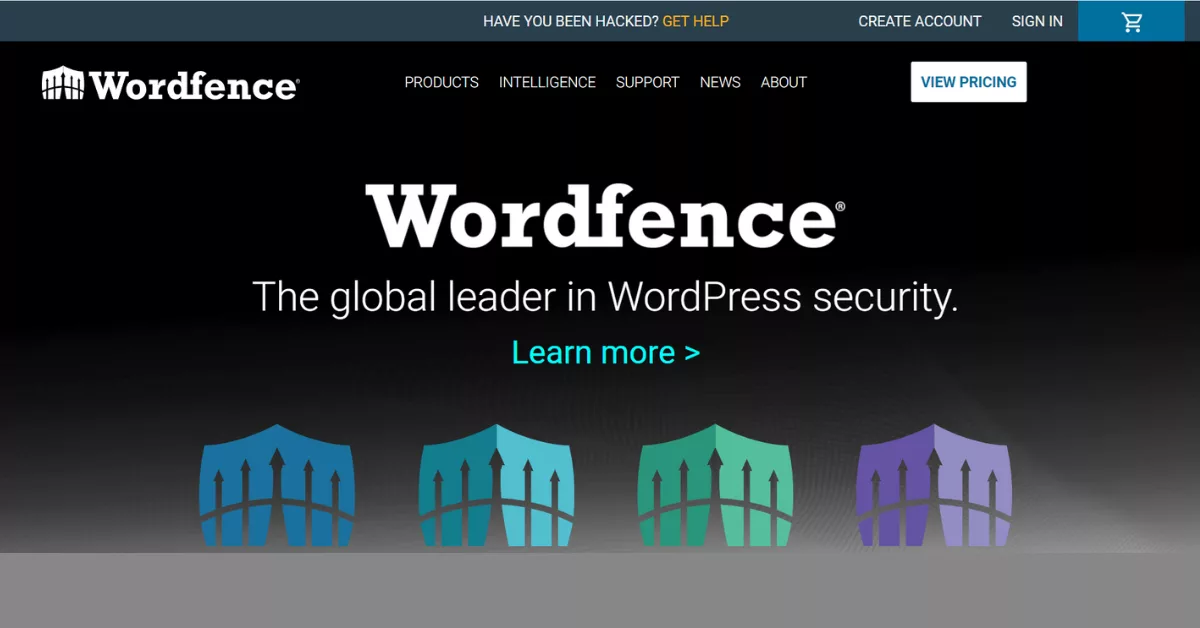1200x628 pixels.
Task: Click the Sign In link
Action: 1037,21
